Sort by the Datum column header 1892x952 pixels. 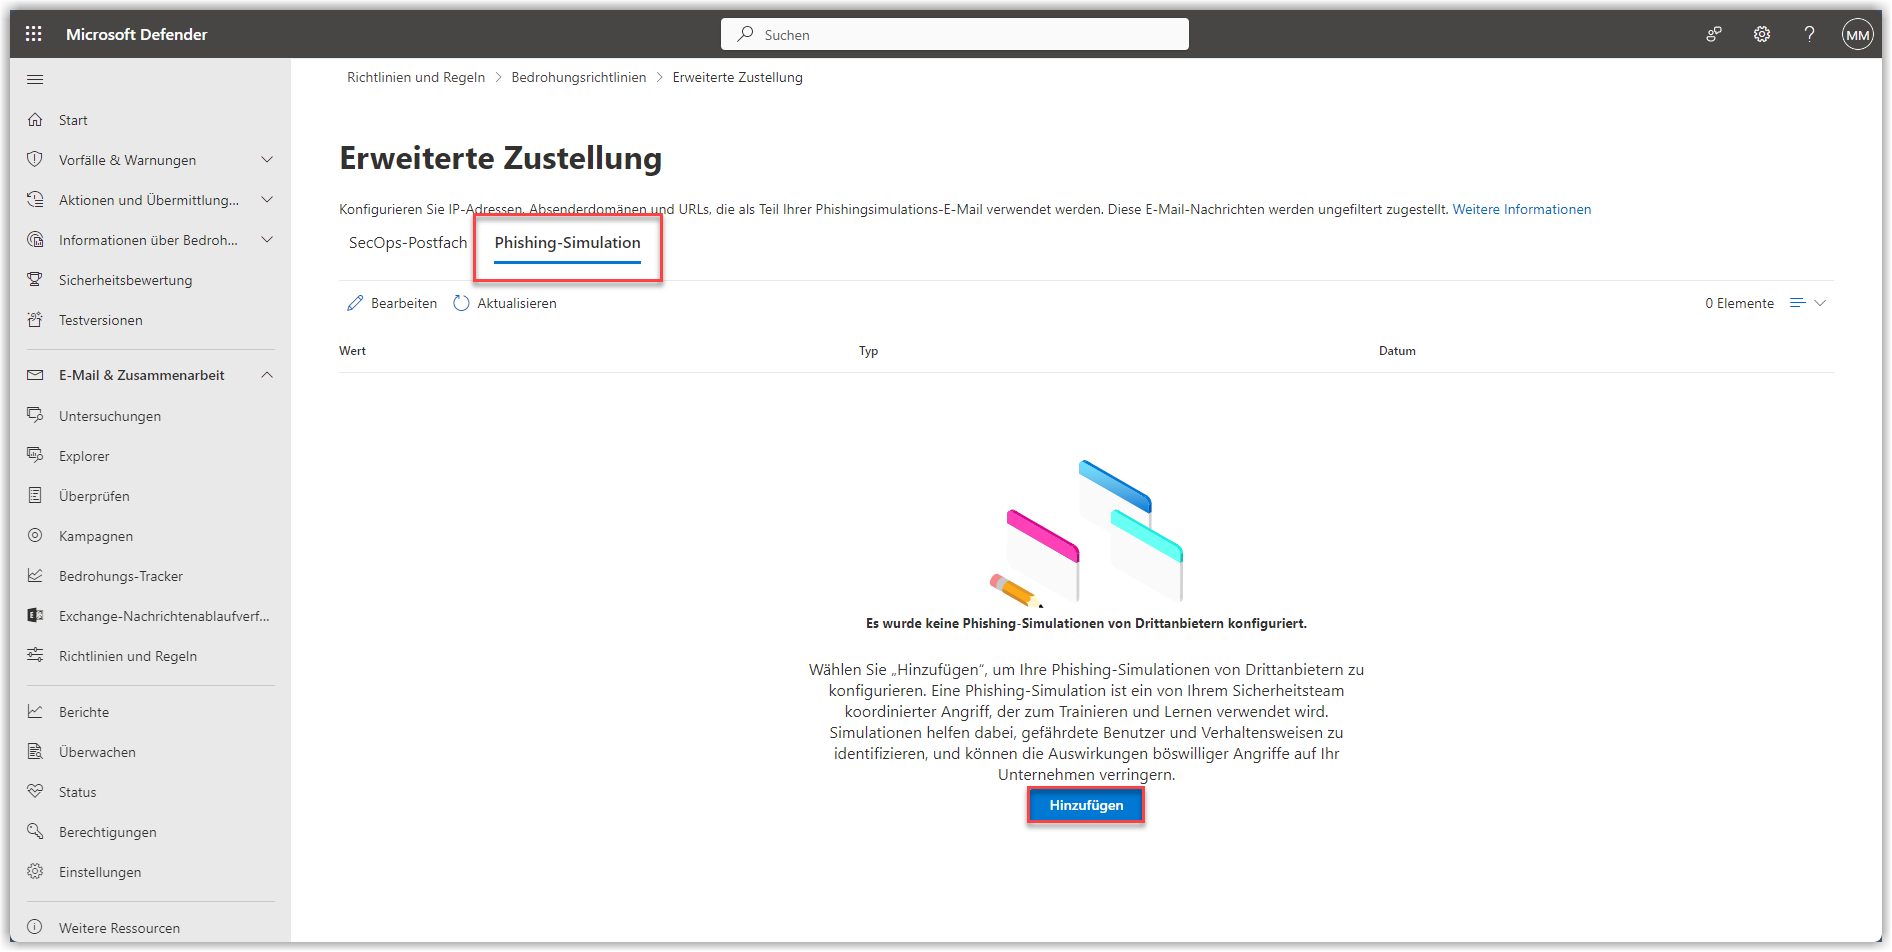[x=1397, y=351]
